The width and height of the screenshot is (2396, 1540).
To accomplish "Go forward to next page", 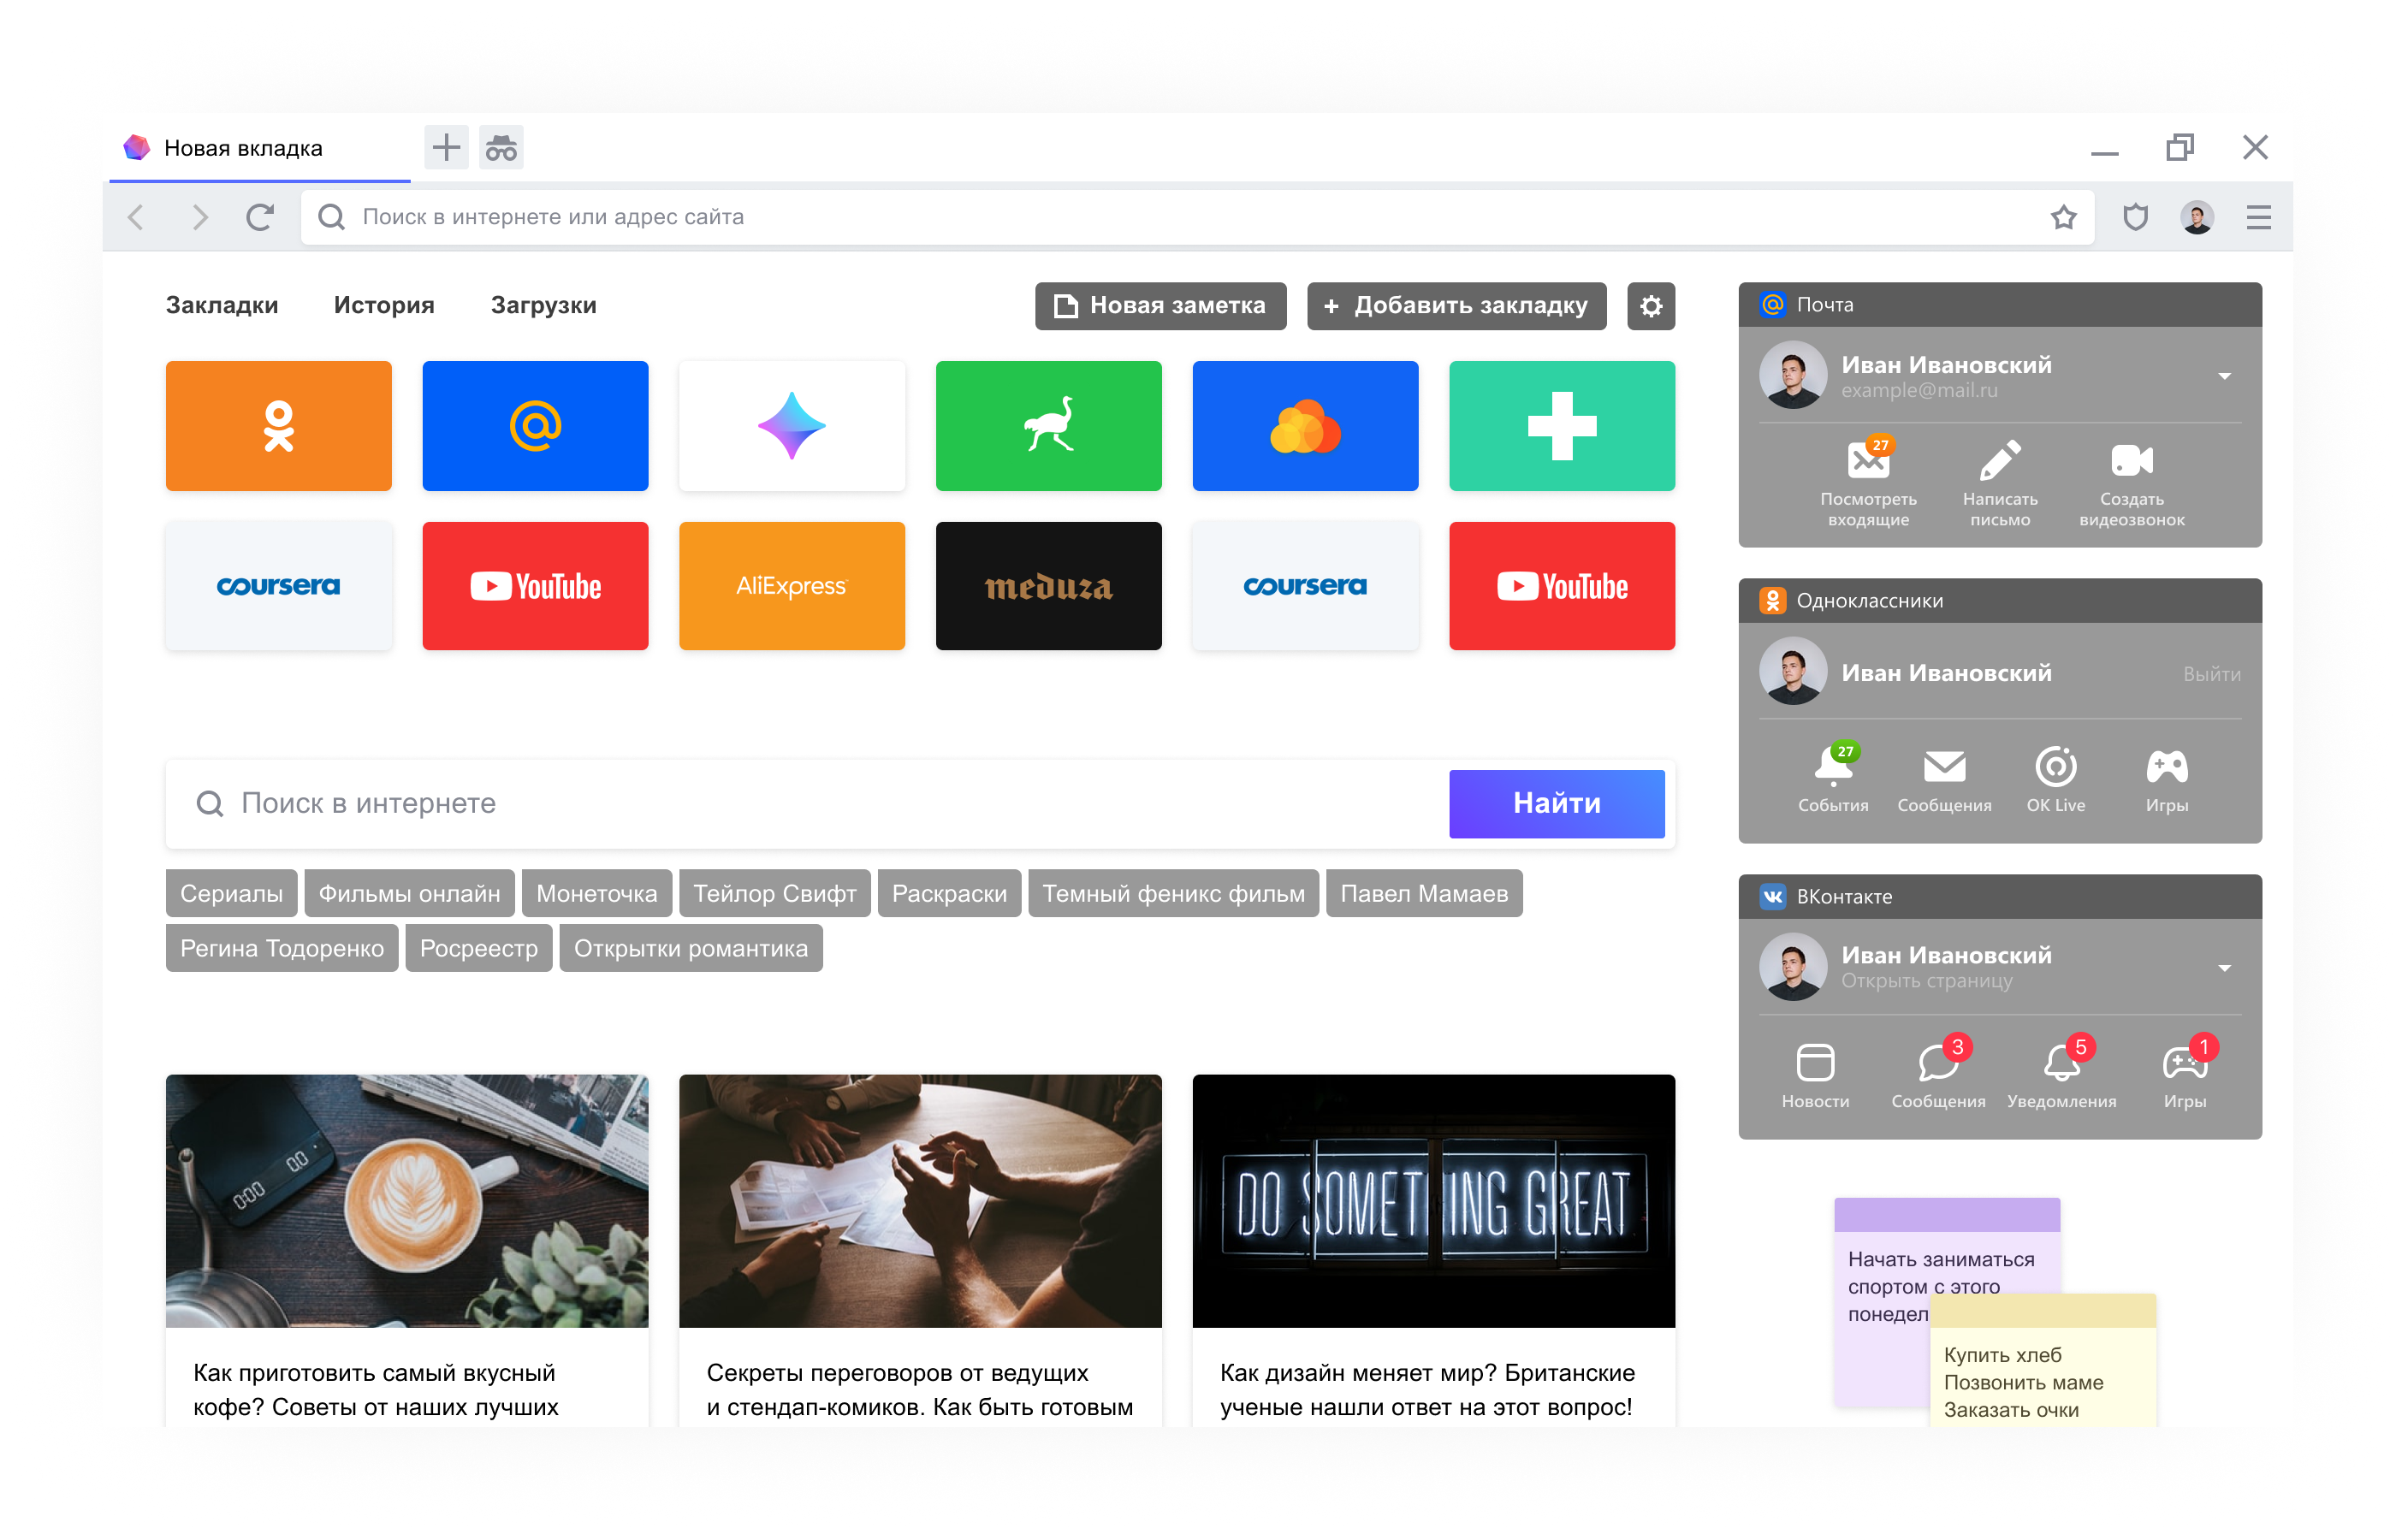I will click(x=199, y=217).
